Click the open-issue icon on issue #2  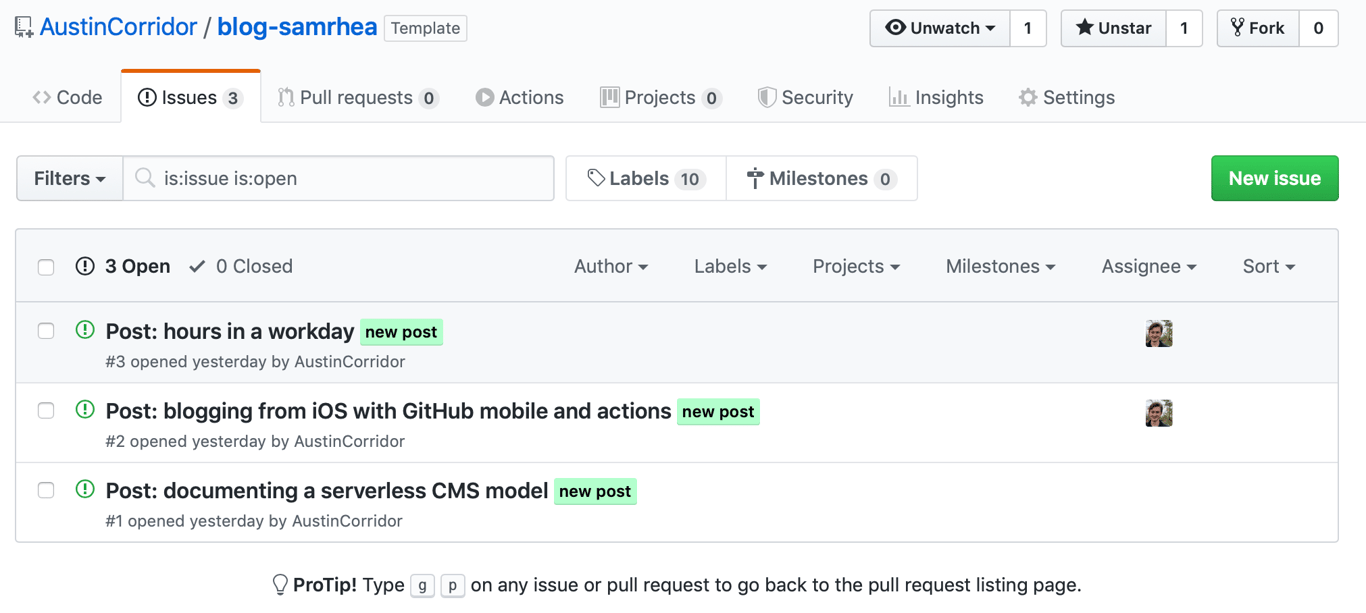85,410
